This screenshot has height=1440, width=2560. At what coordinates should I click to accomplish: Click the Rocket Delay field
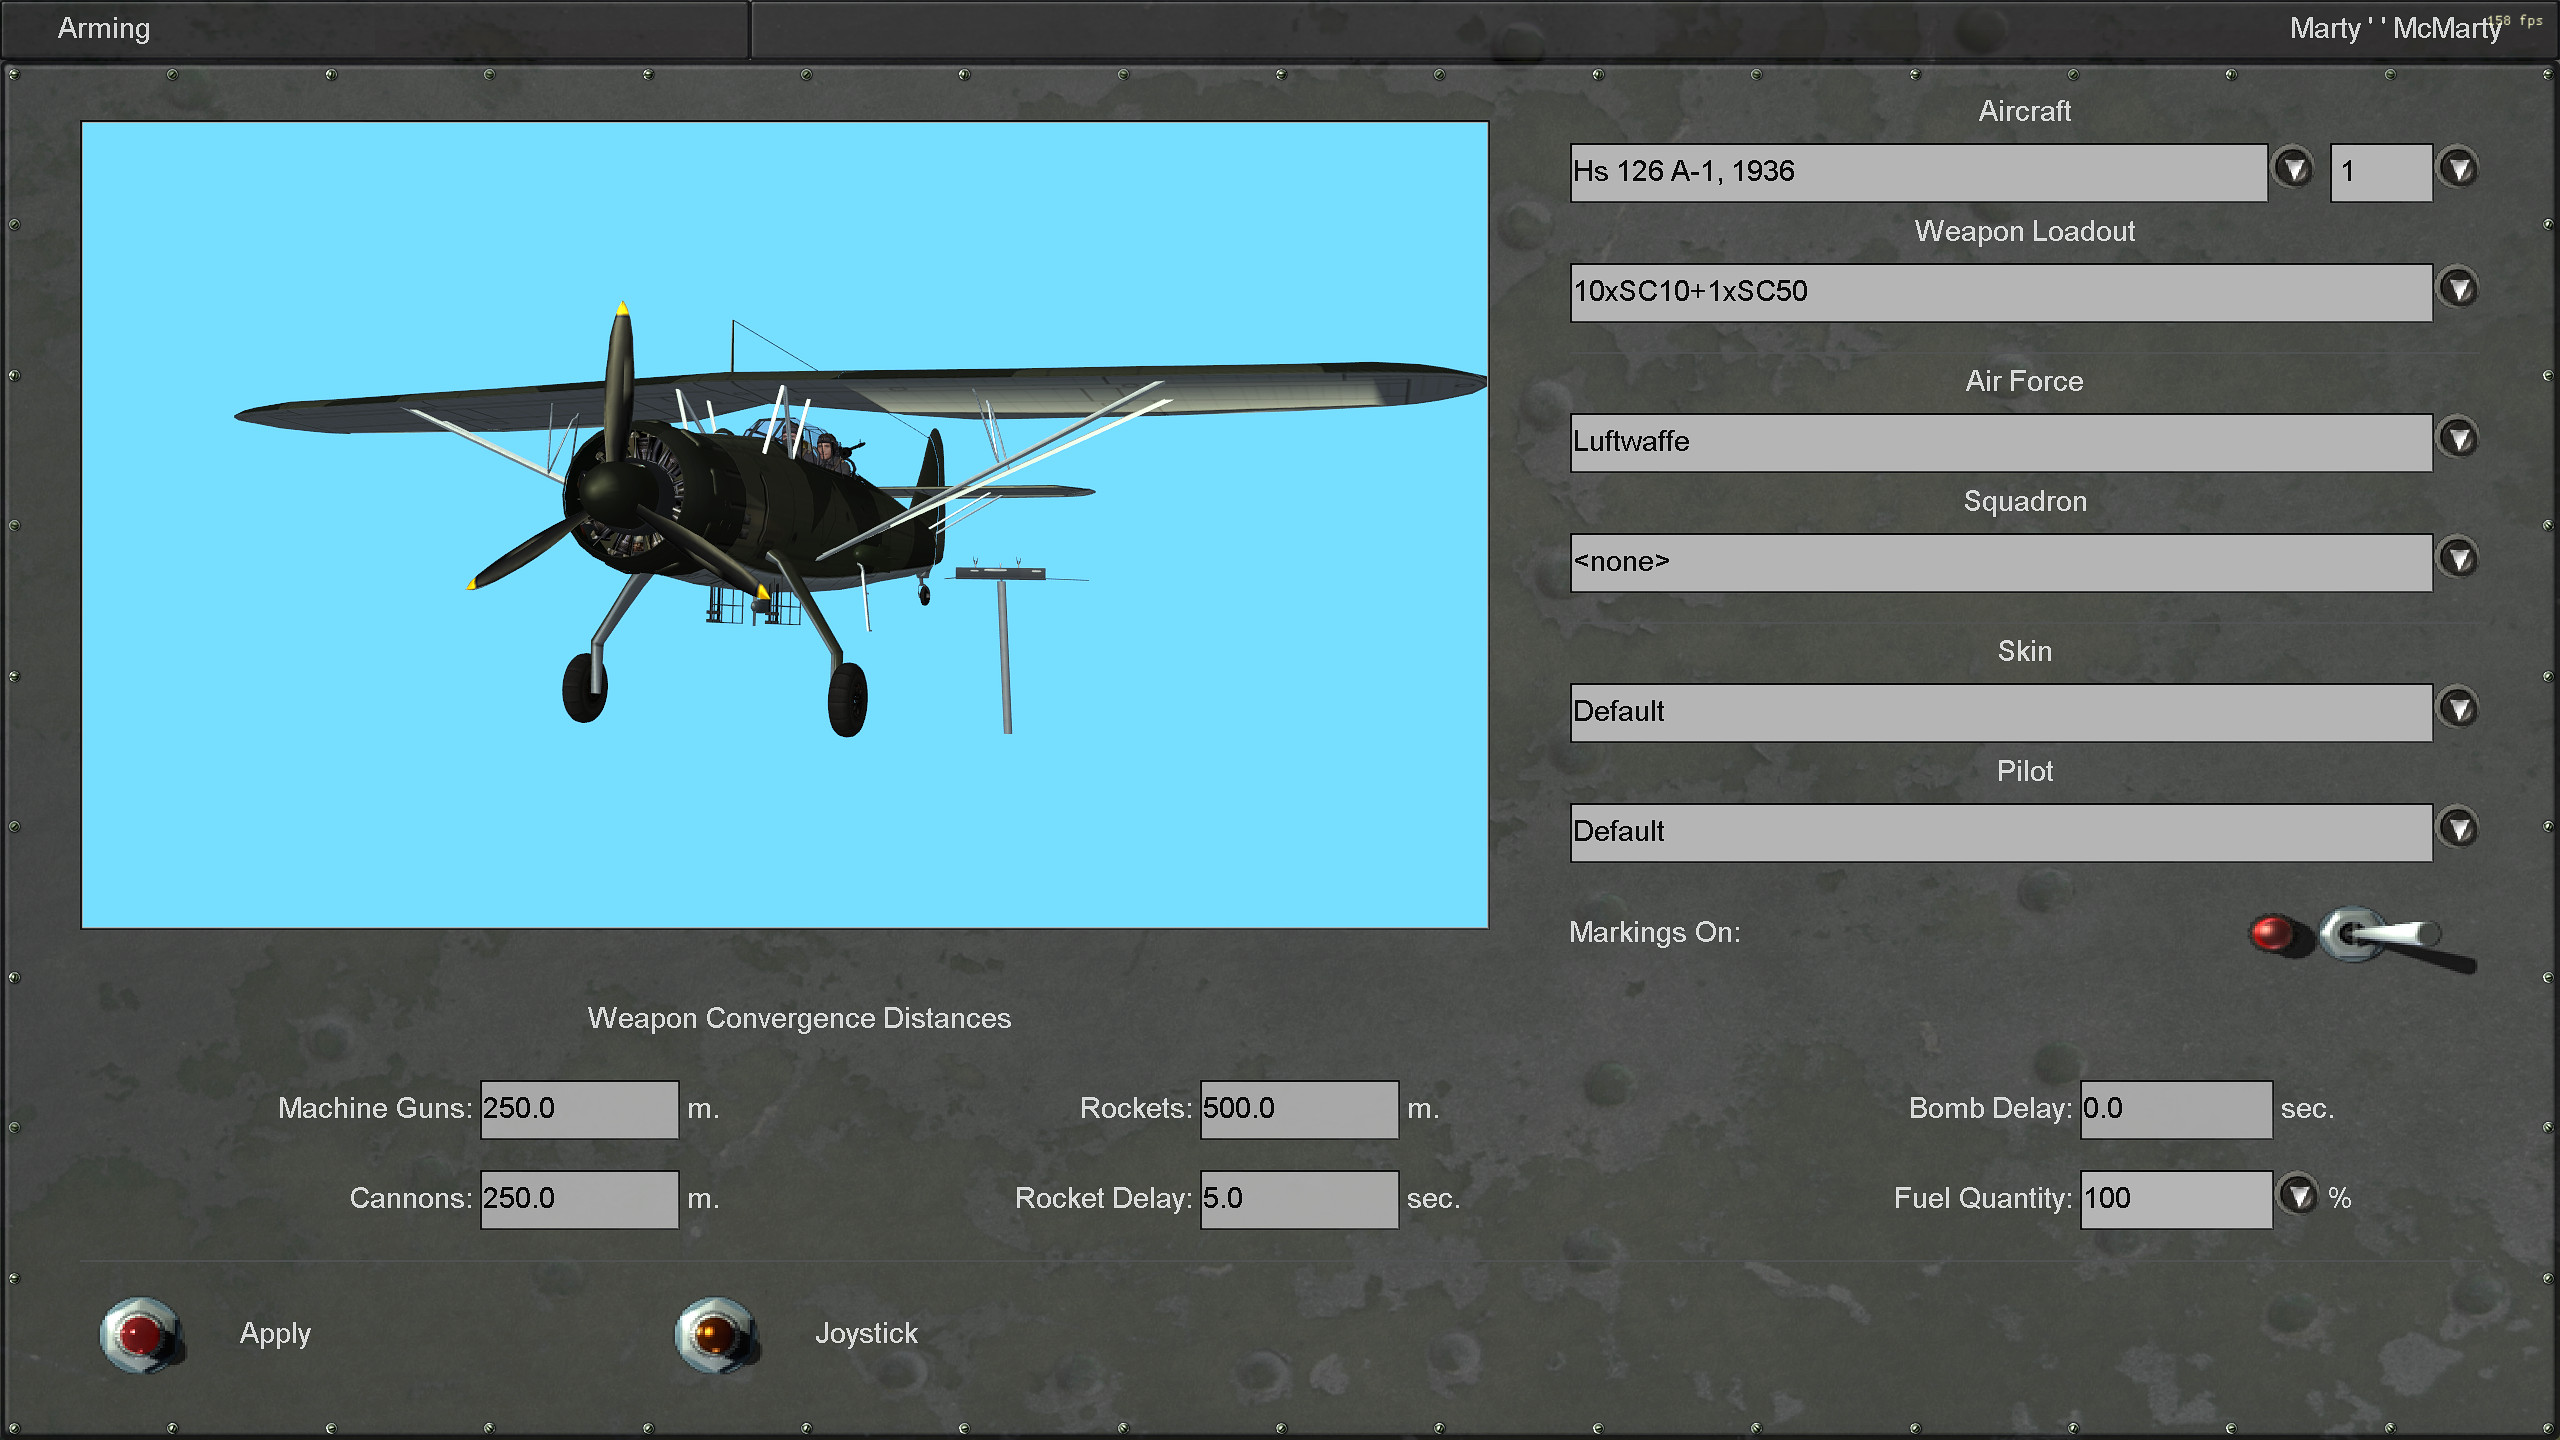[x=1298, y=1199]
